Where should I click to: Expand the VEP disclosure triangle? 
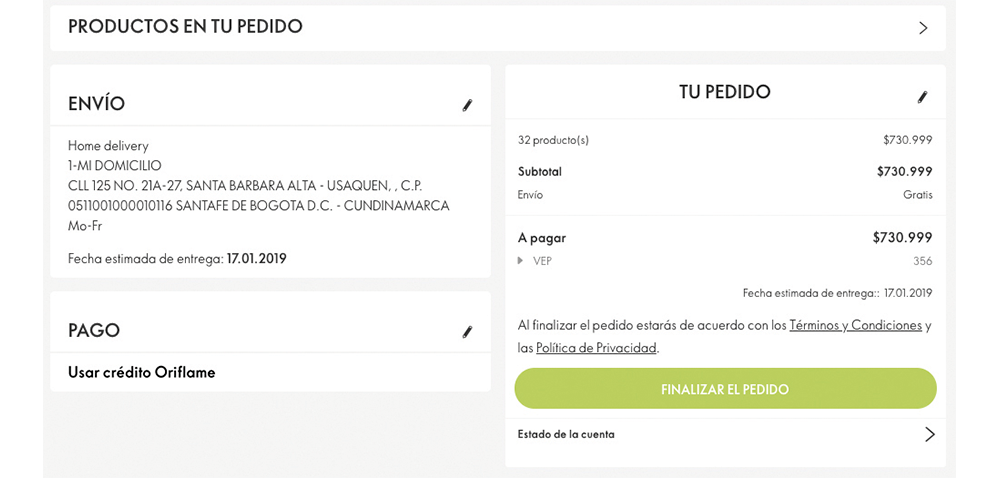point(520,260)
